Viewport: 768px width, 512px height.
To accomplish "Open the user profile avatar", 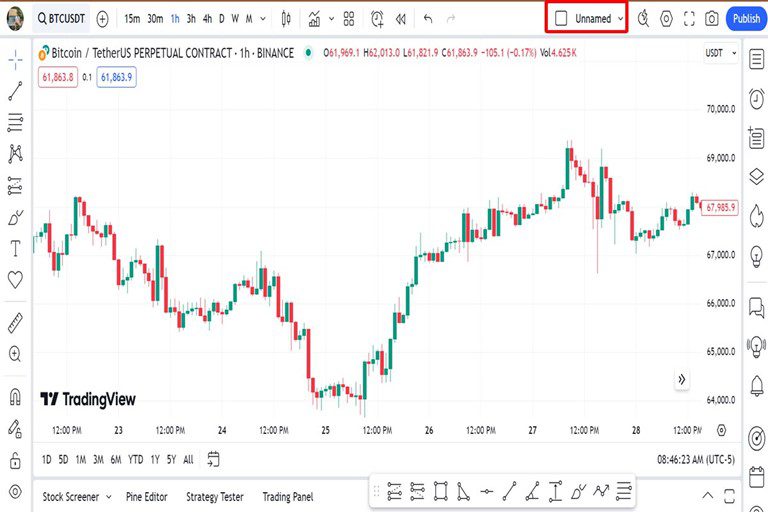I will pyautogui.click(x=15, y=19).
